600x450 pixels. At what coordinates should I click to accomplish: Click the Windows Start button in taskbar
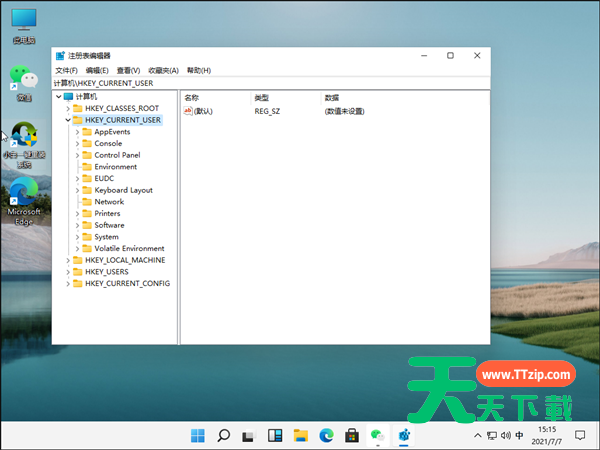tap(198, 436)
